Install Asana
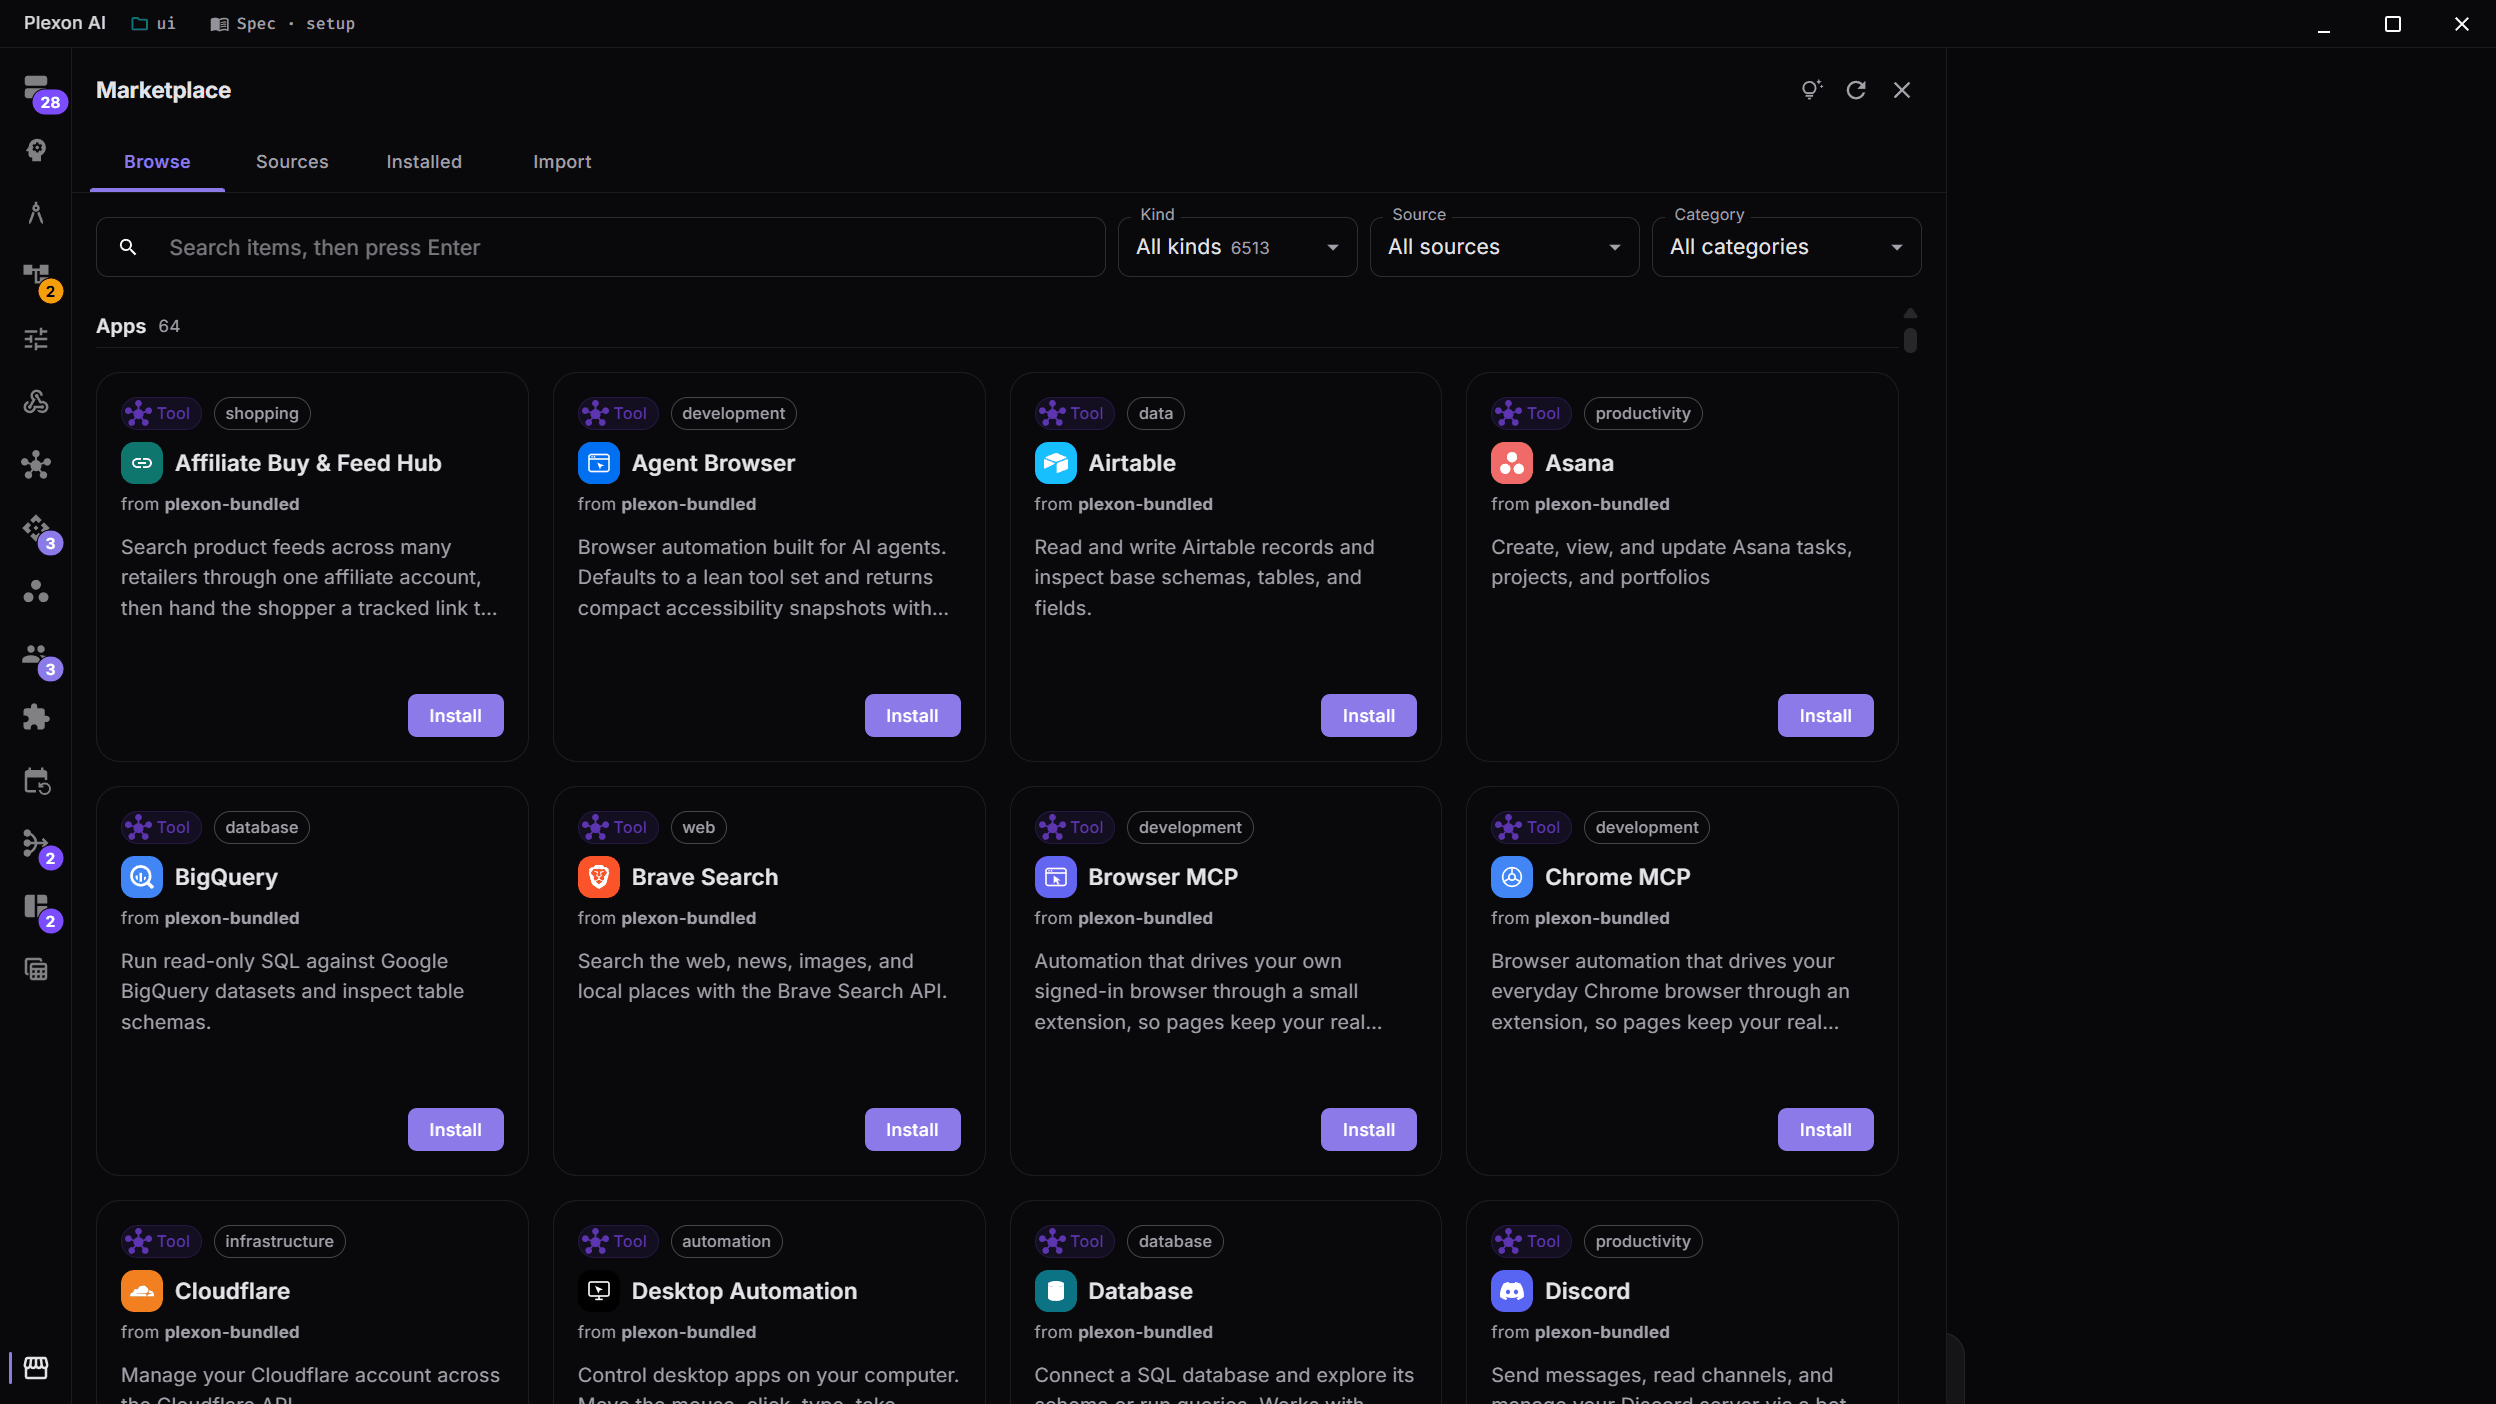The height and width of the screenshot is (1404, 2496). (x=1825, y=716)
